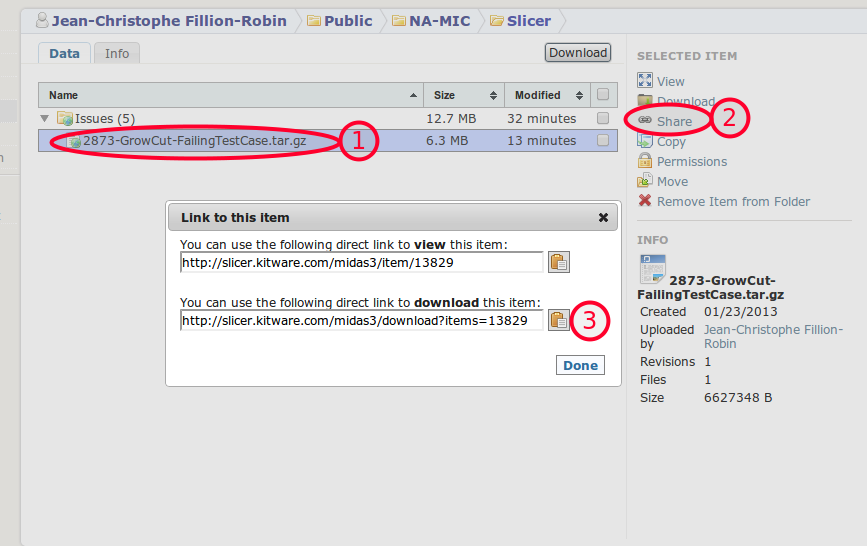Close the Link to this item dialog
867x546 pixels.
[603, 217]
